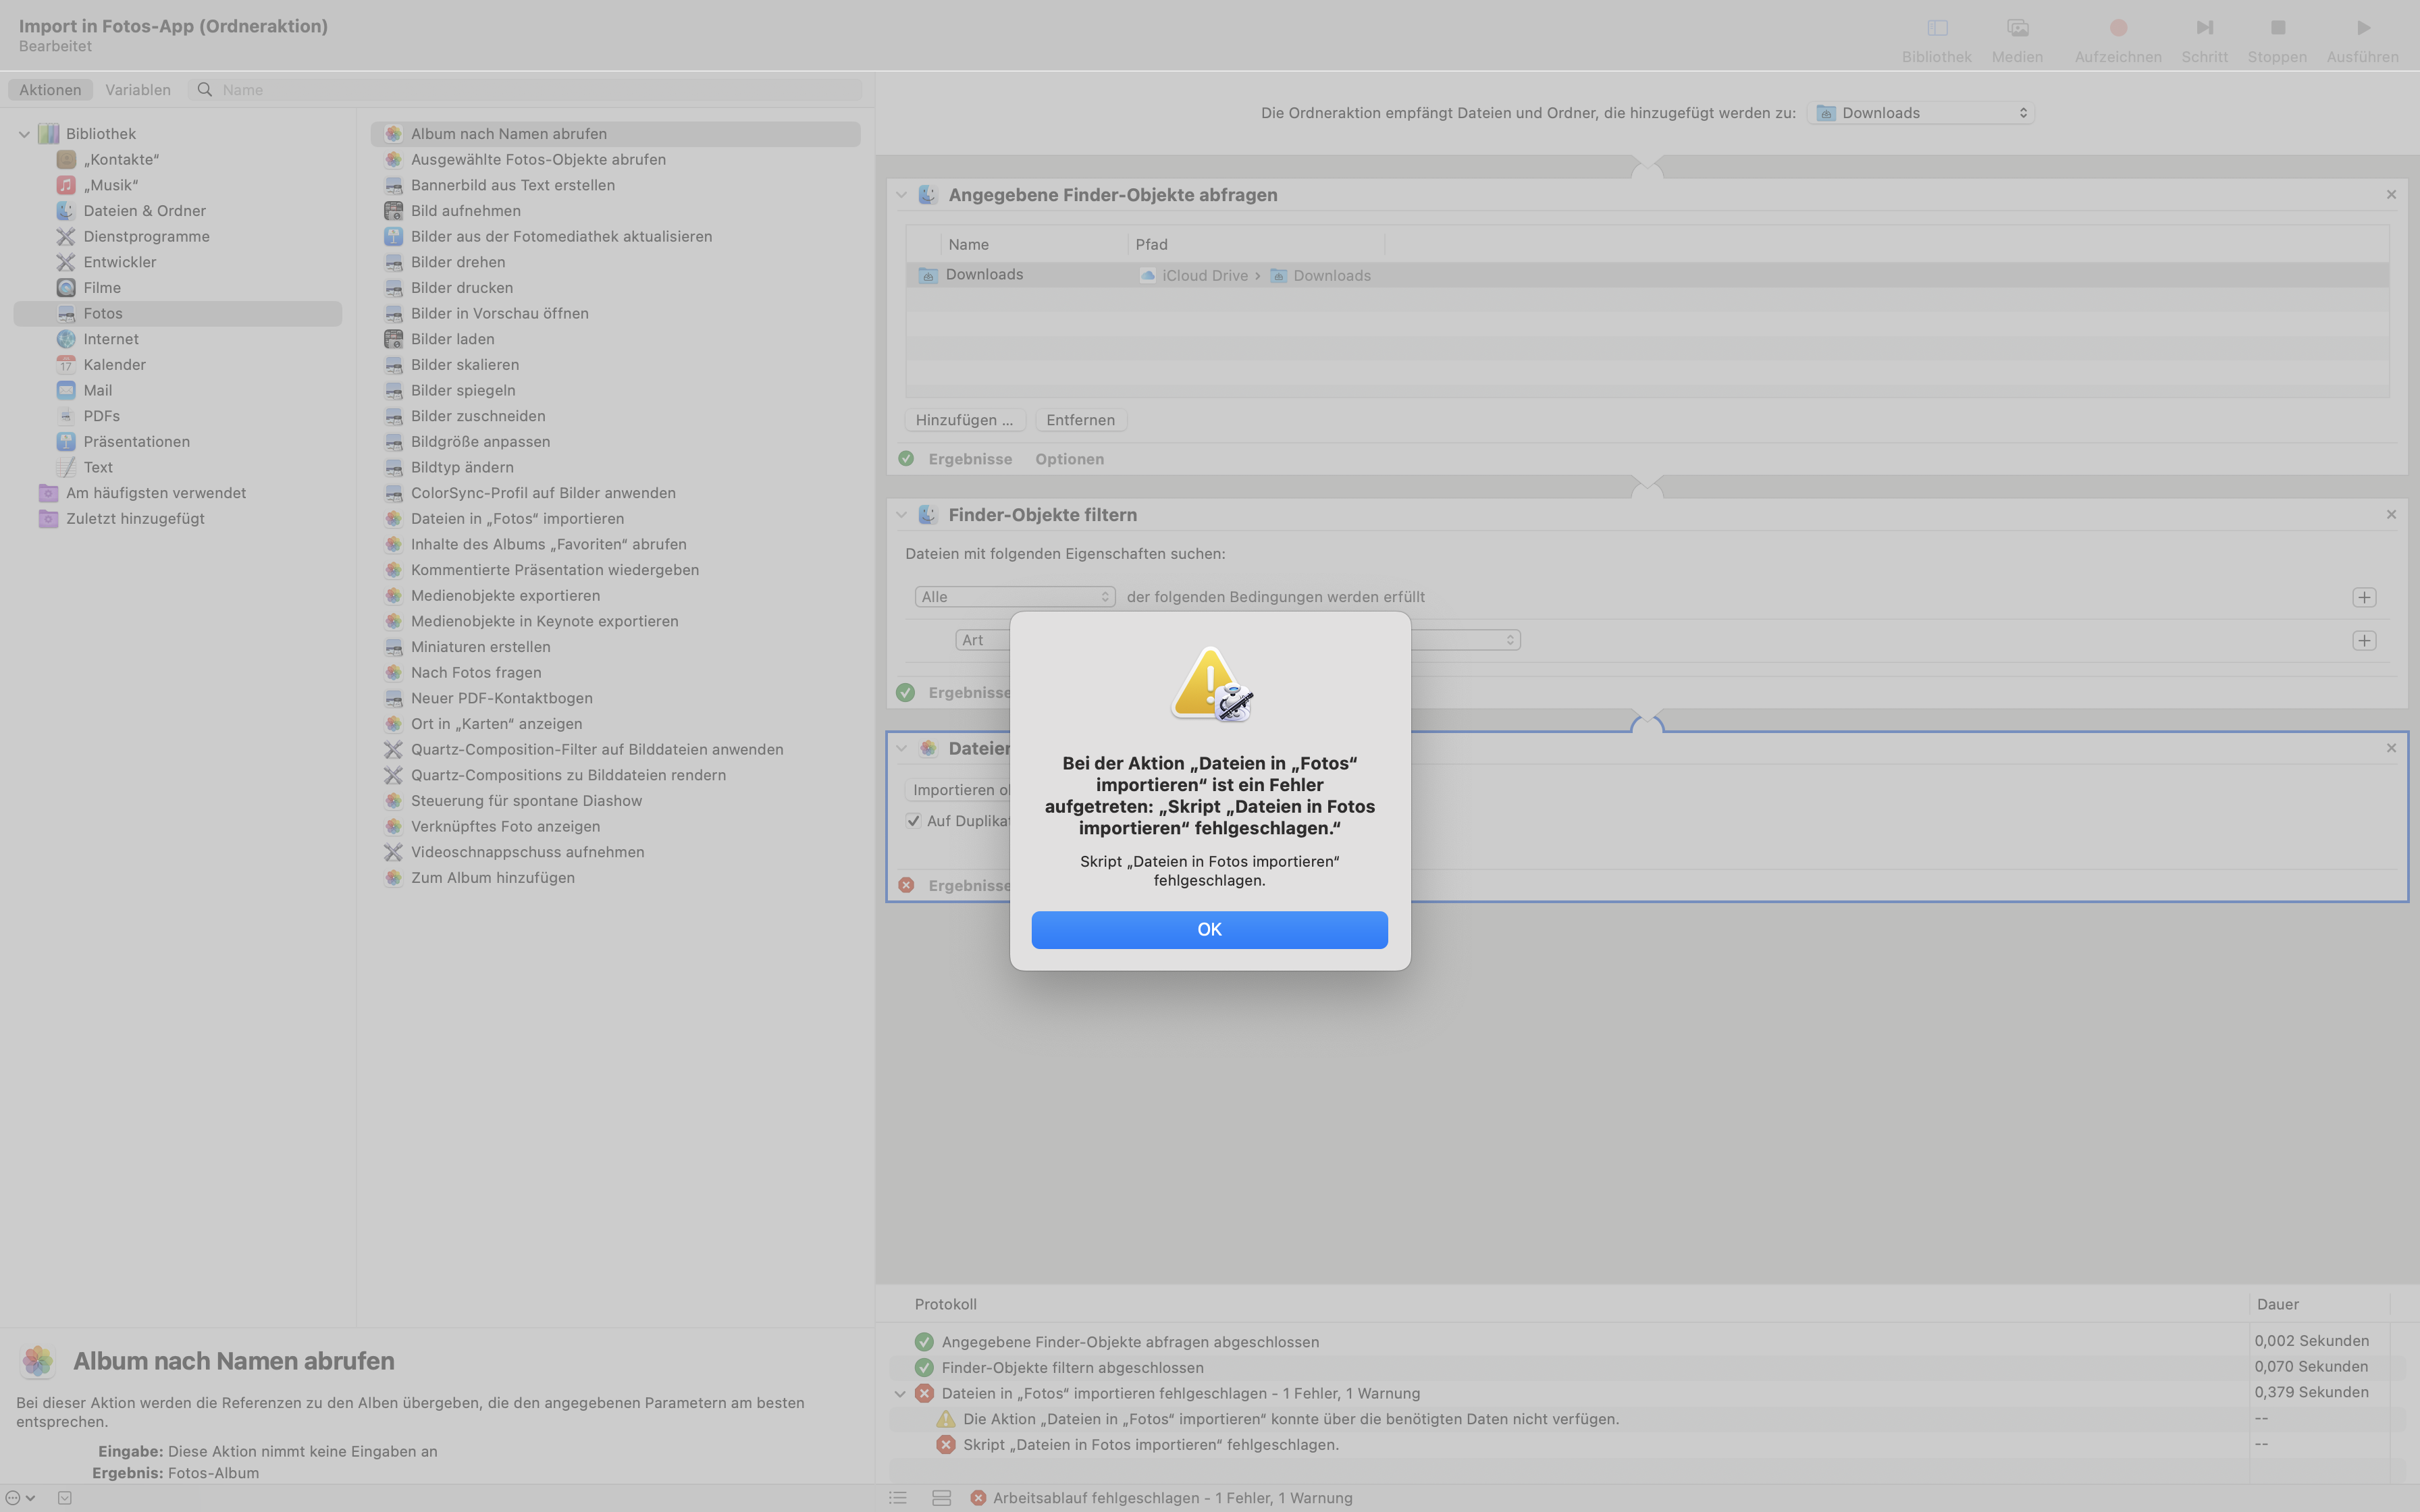Viewport: 2420px width, 1512px height.
Task: Toggle the Bibliothek sidebar icon
Action: (x=1937, y=28)
